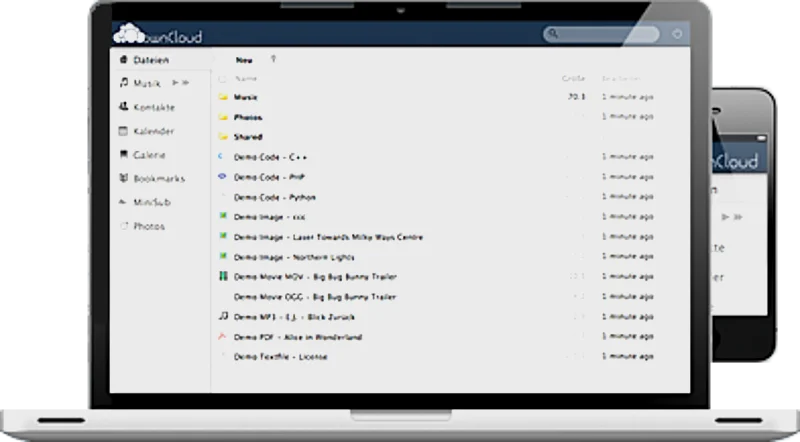Open the settings gear icon in header
This screenshot has width=800, height=442.
pos(677,34)
